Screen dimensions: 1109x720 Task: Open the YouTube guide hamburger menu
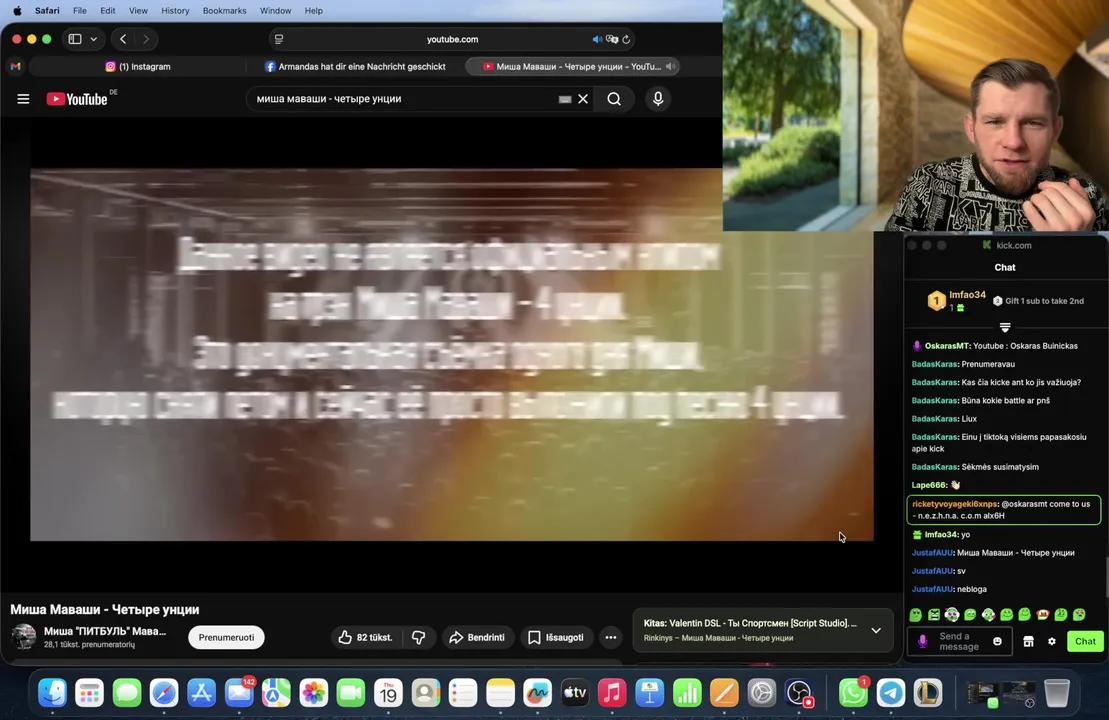tap(23, 99)
